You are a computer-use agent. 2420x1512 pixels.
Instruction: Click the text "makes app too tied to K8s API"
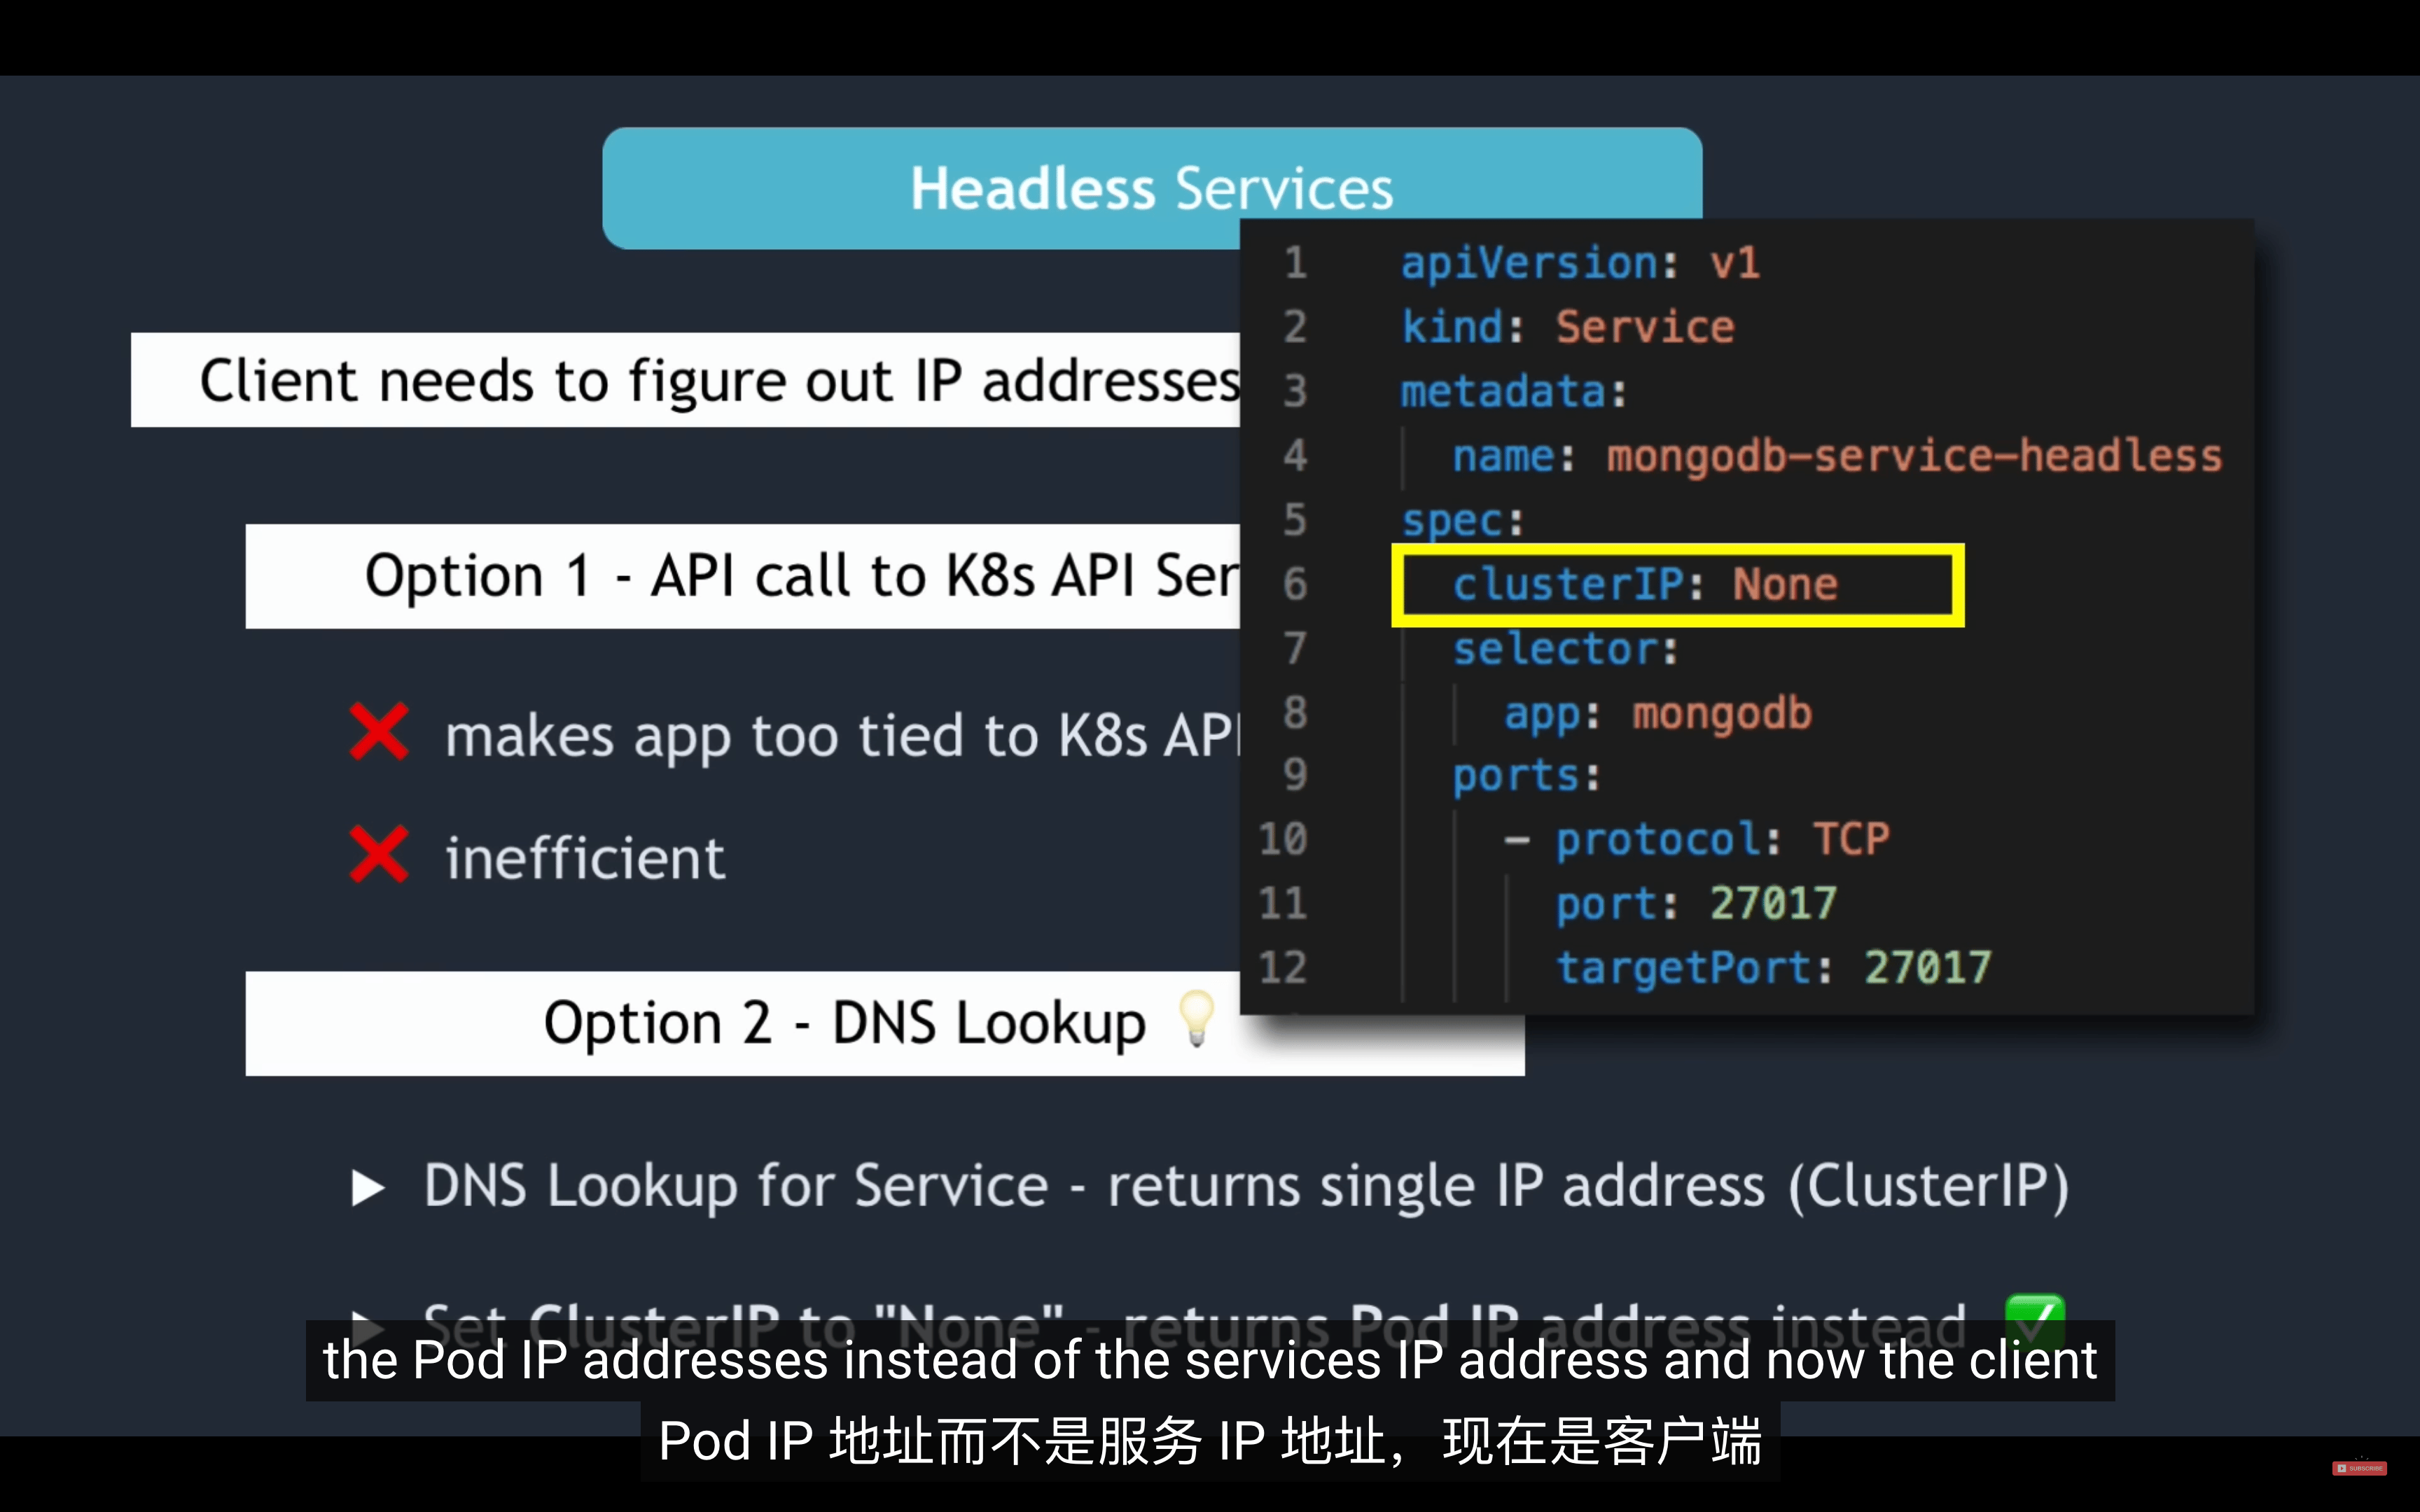842,736
